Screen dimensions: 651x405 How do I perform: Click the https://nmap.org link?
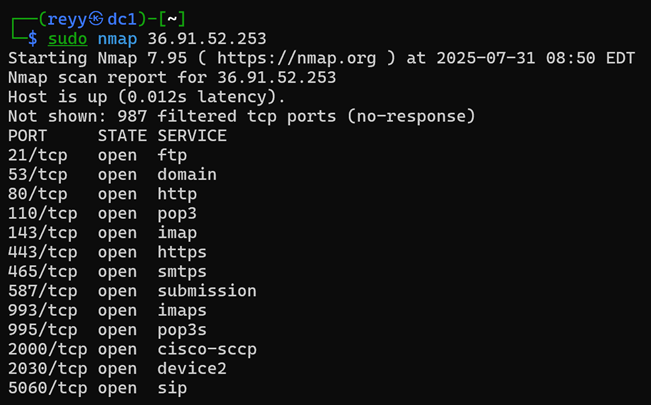coord(296,58)
